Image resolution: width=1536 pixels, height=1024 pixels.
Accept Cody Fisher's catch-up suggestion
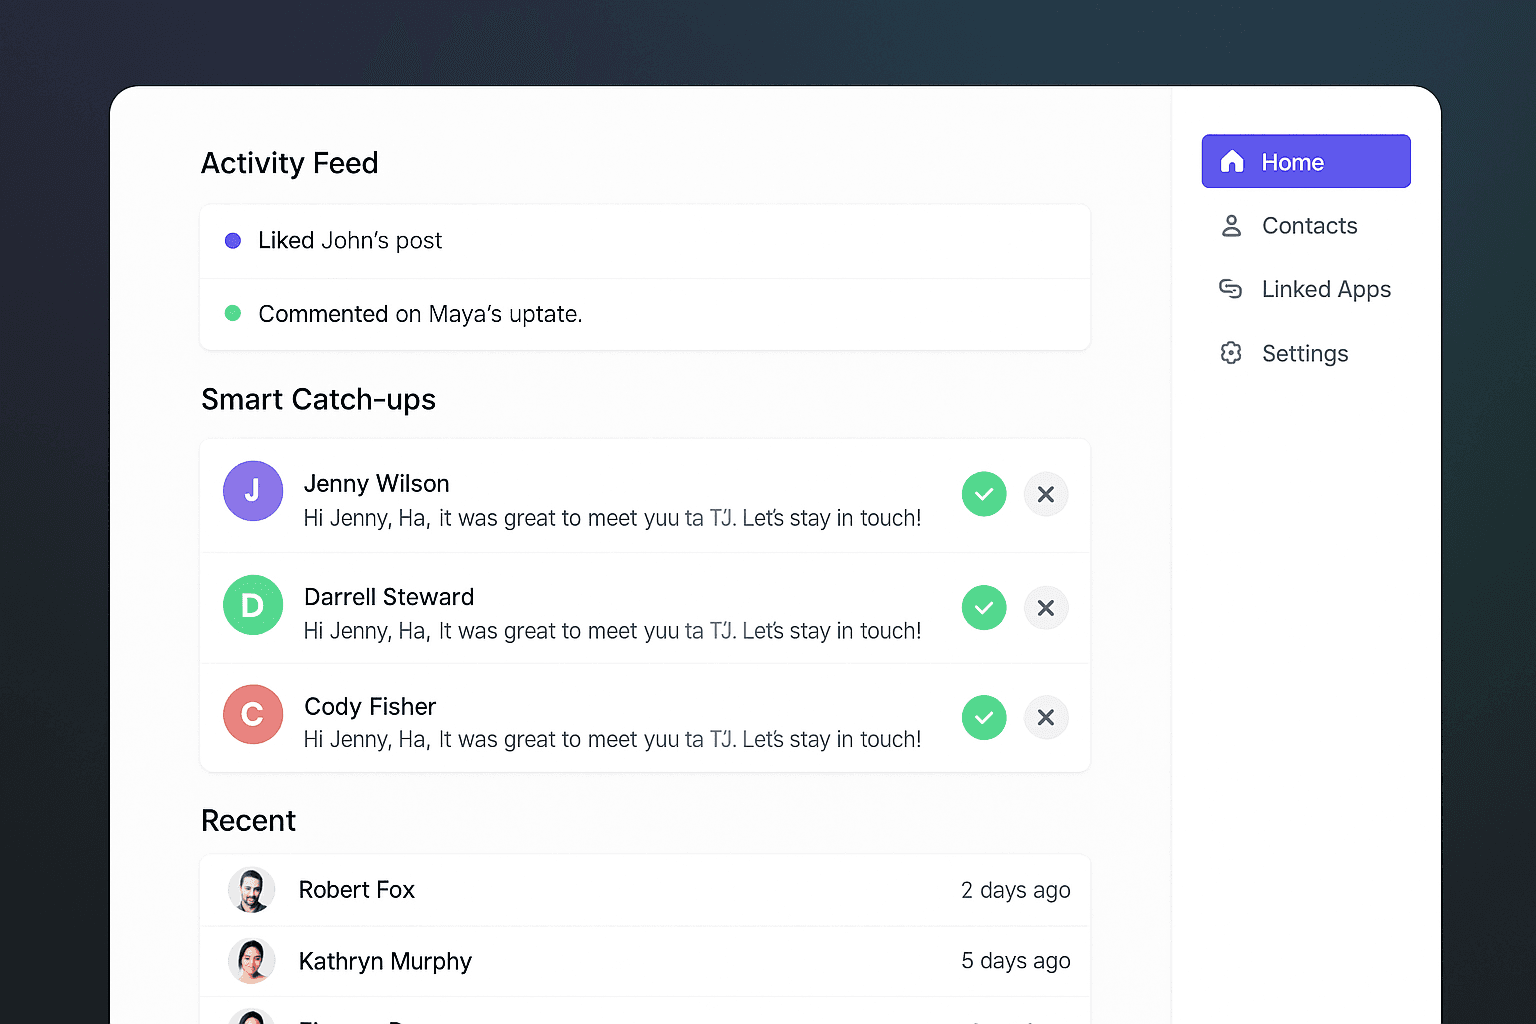coord(983,717)
